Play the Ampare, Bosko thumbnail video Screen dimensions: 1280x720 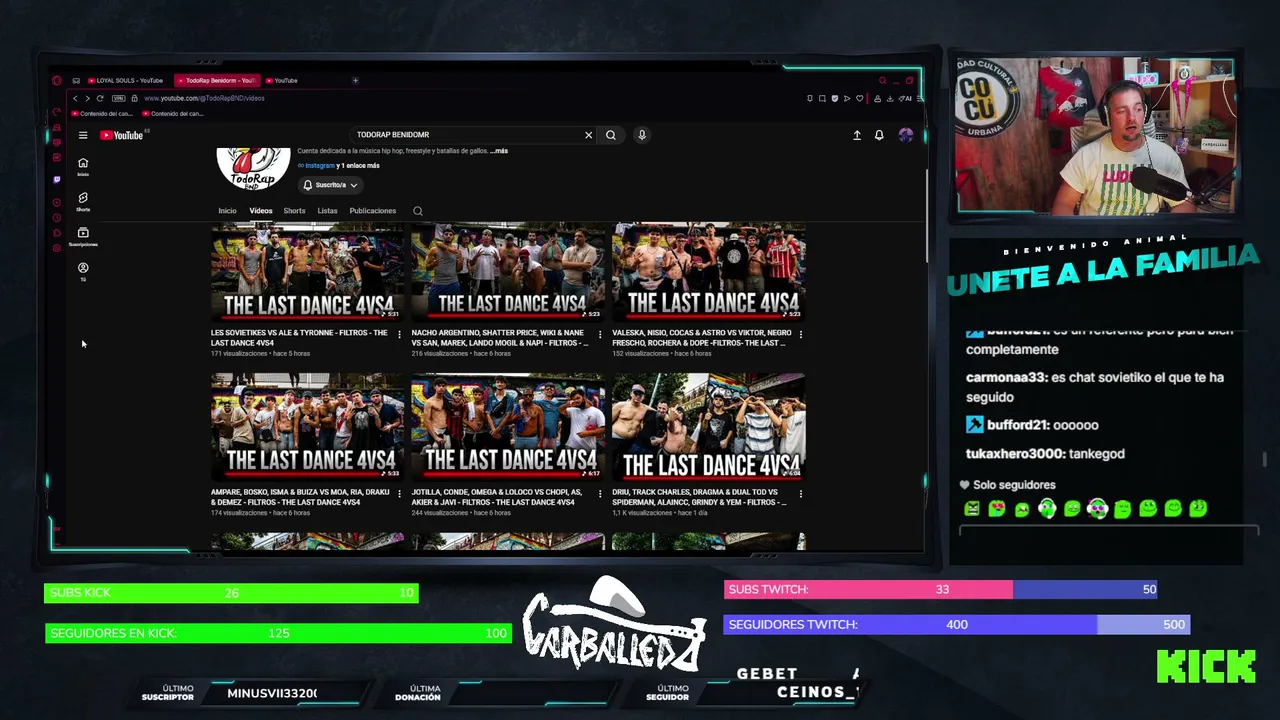pos(308,427)
